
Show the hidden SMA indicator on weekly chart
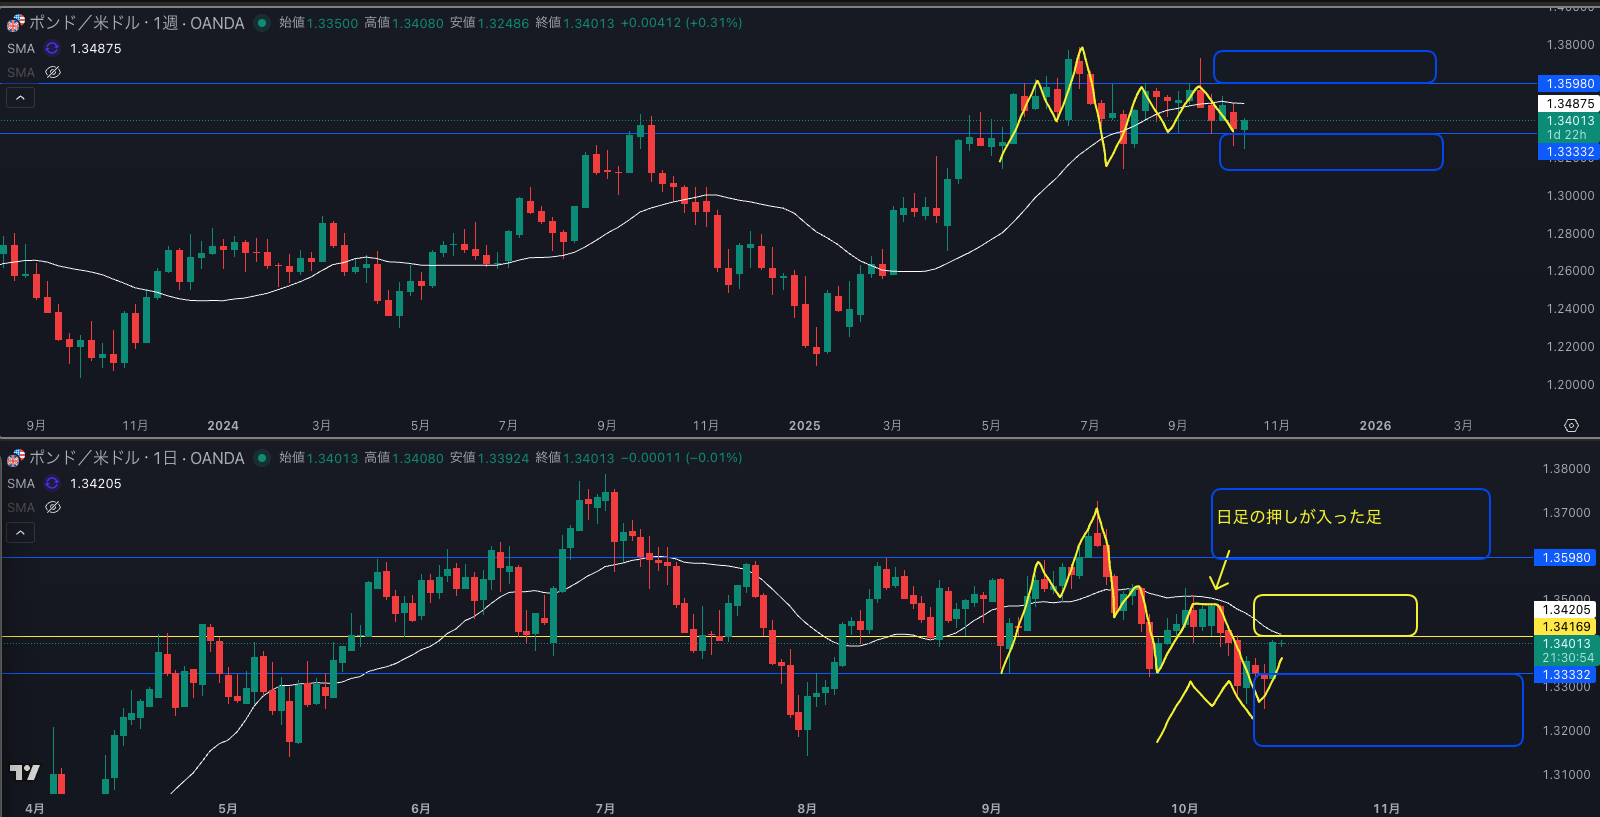53,72
